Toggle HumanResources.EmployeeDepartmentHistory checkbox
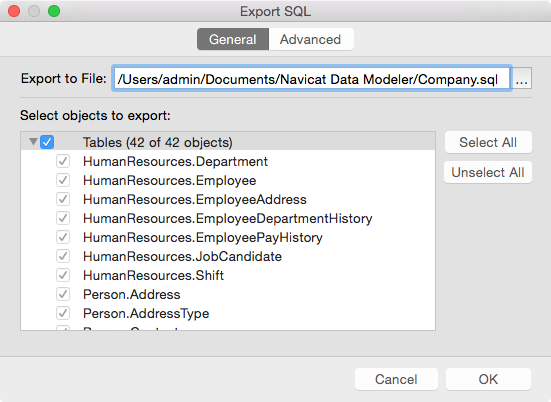Image resolution: width=551 pixels, height=402 pixels. coord(63,218)
